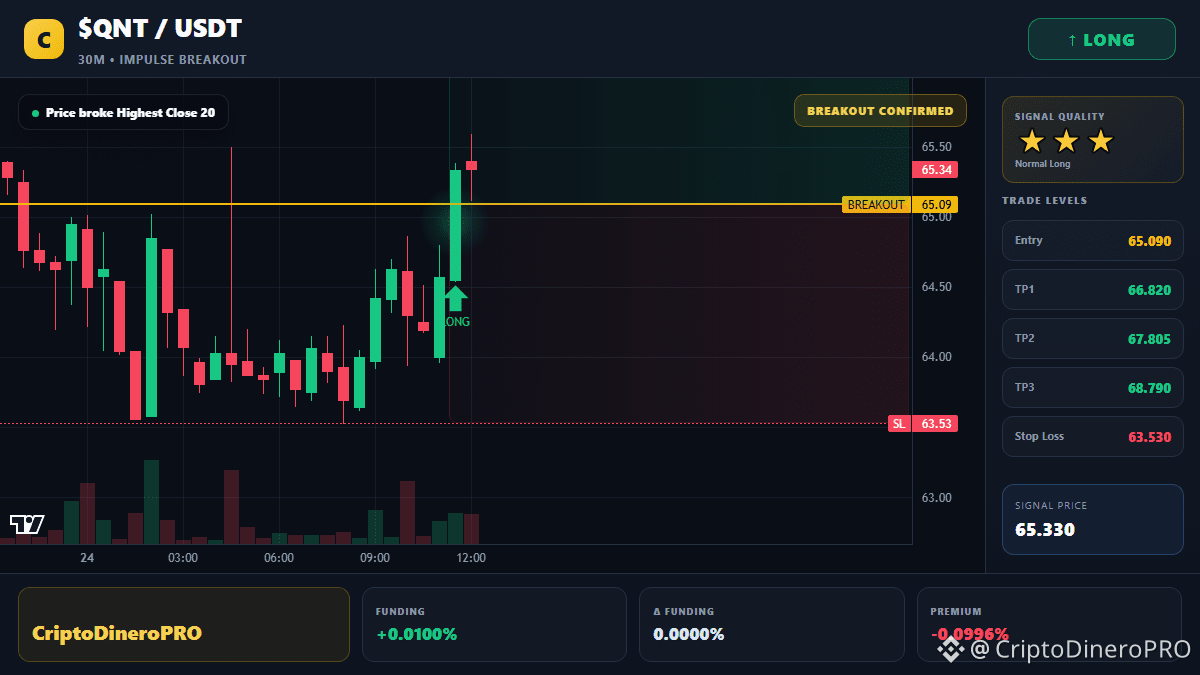Click the BREAKOUT CONFIRMED badge
1200x675 pixels.
(x=880, y=111)
